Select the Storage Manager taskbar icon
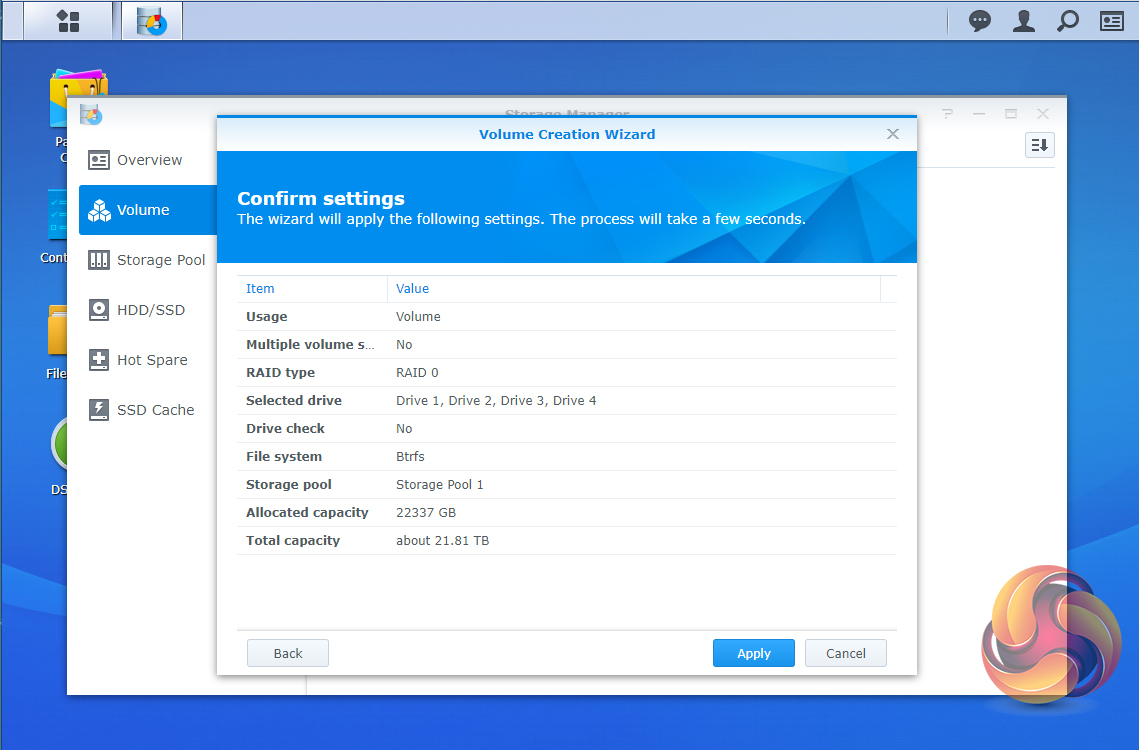Image resolution: width=1139 pixels, height=750 pixels. coord(152,21)
